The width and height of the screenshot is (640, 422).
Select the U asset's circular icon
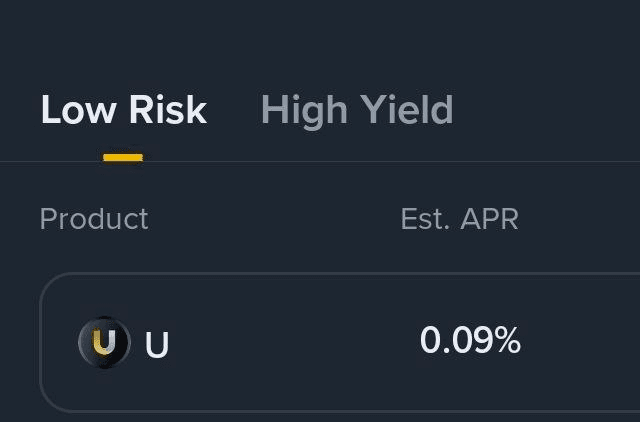(104, 343)
